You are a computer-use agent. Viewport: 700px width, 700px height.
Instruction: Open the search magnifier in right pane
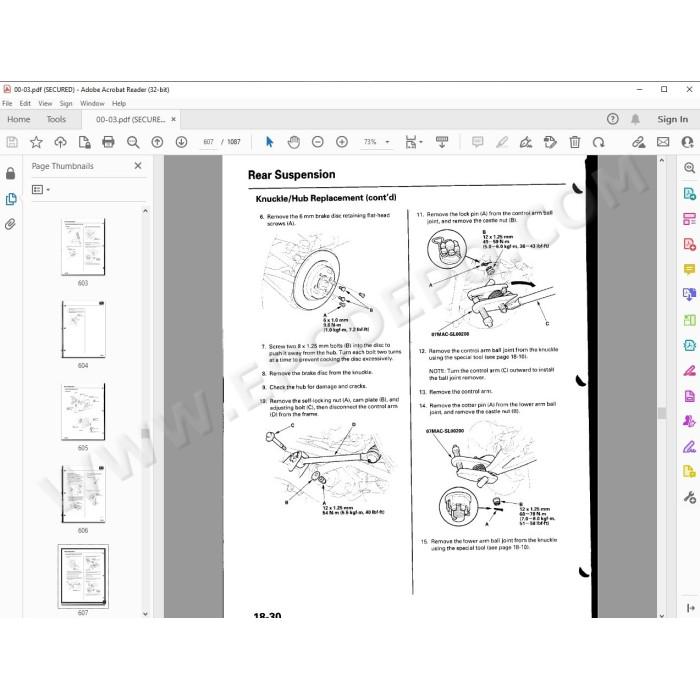(689, 168)
